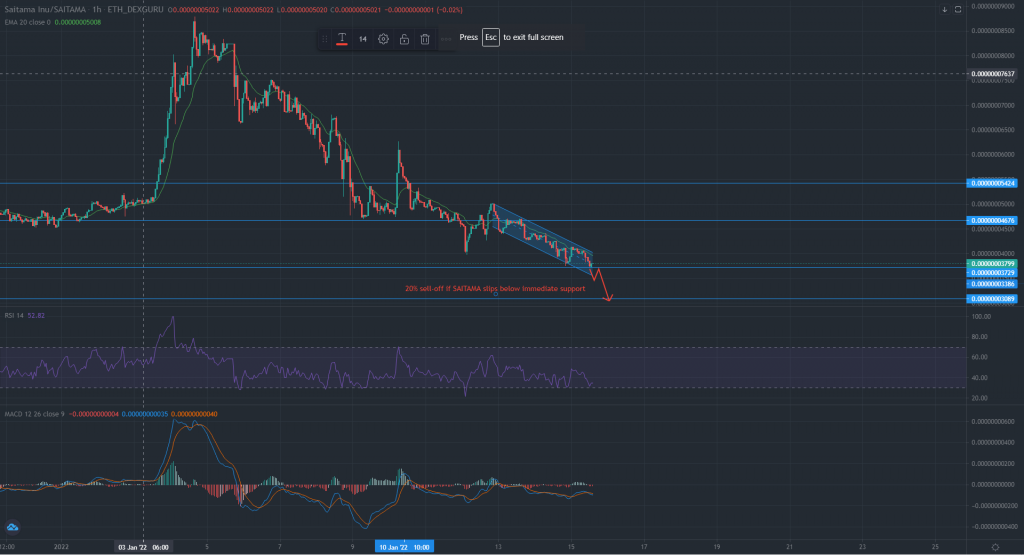This screenshot has width=1024, height=555.
Task: Click the Saitama Inu/SAITAMA symbol title
Action: coord(45,10)
